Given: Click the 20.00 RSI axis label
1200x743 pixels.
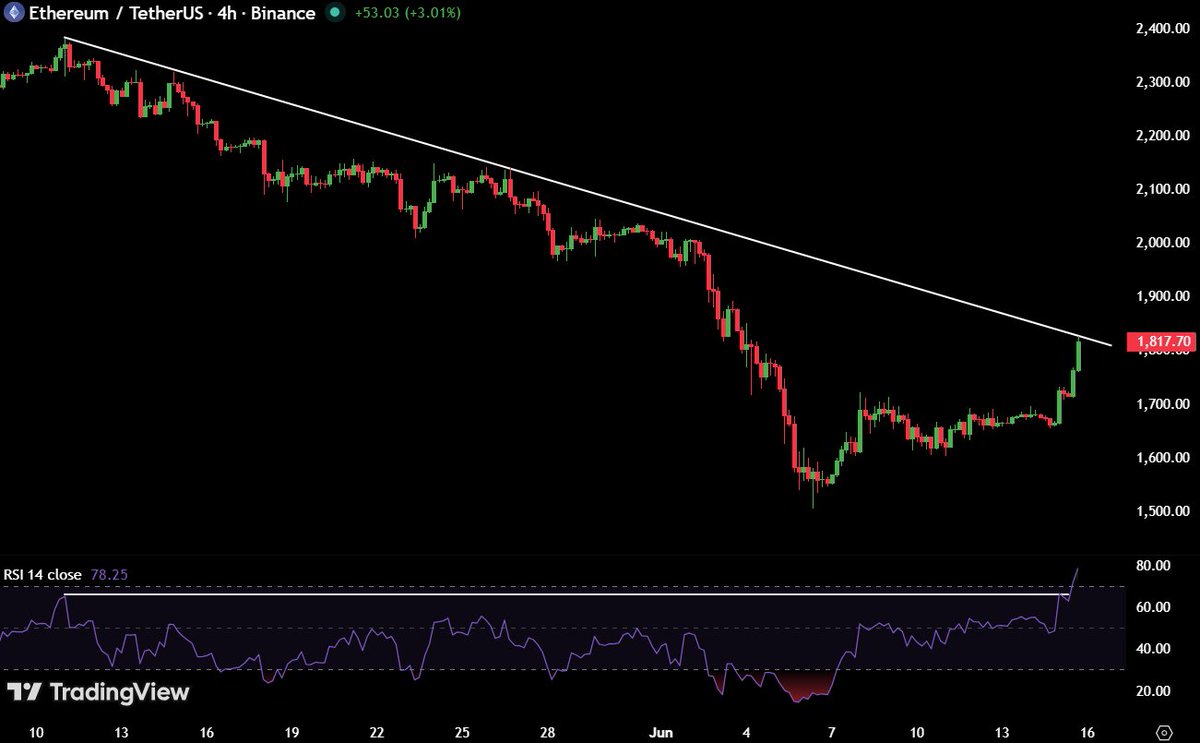Looking at the screenshot, I should [x=1153, y=691].
